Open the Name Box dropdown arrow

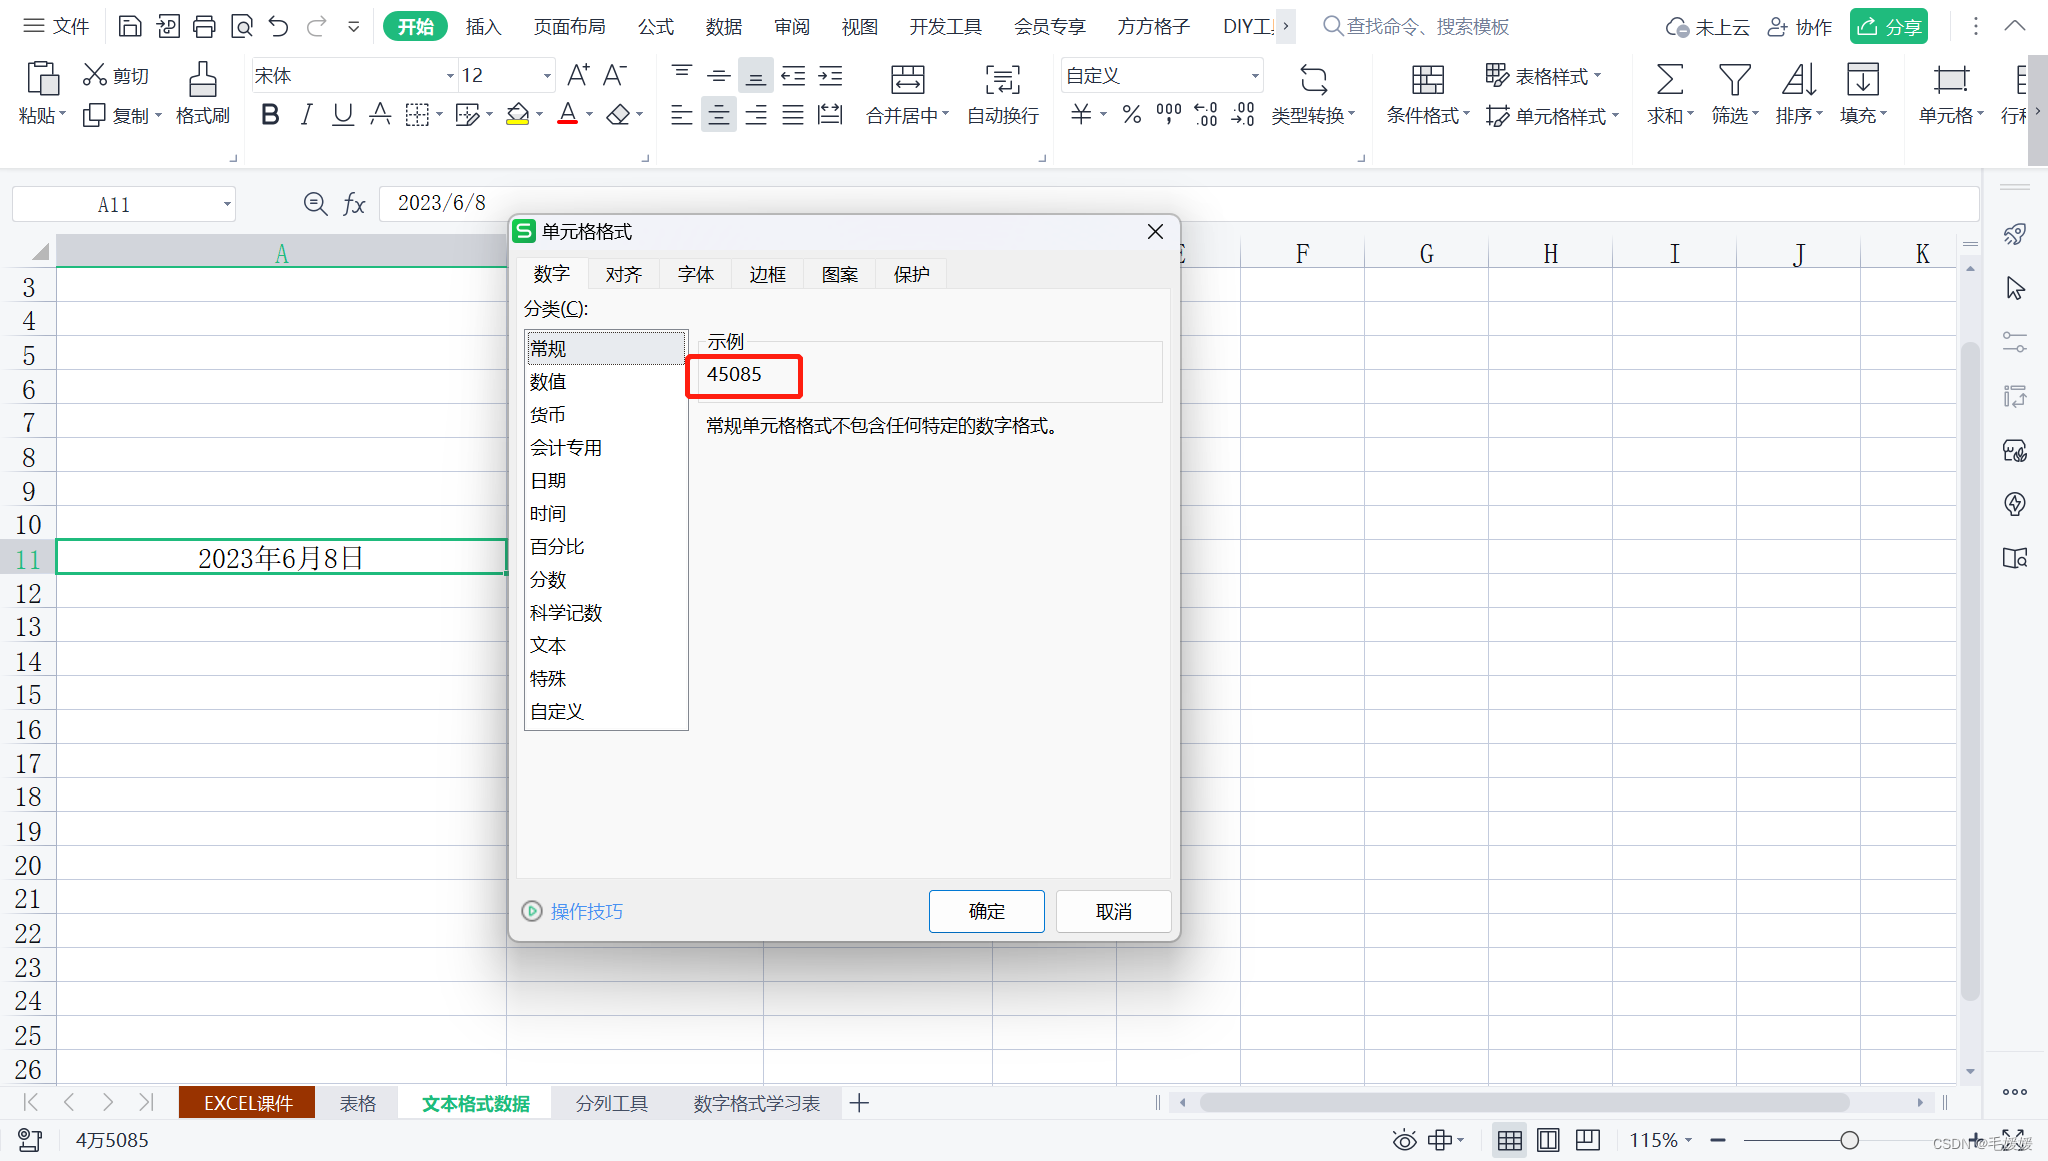(x=227, y=205)
